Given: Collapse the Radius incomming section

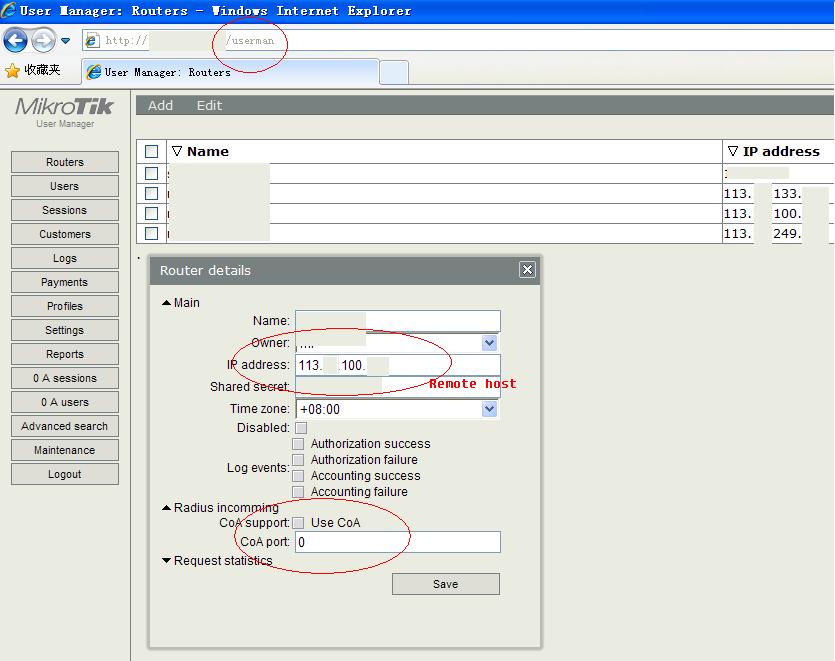Looking at the screenshot, I should [220, 508].
